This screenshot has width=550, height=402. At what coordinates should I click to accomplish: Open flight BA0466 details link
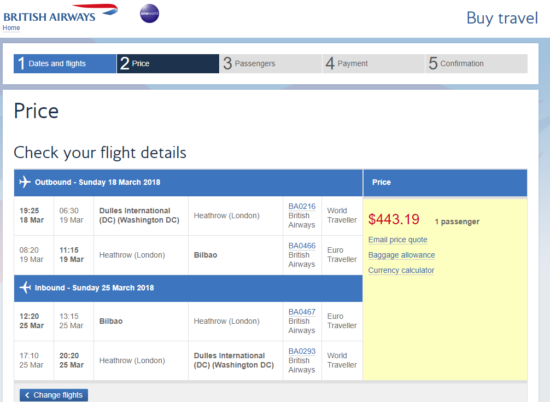[x=302, y=246]
